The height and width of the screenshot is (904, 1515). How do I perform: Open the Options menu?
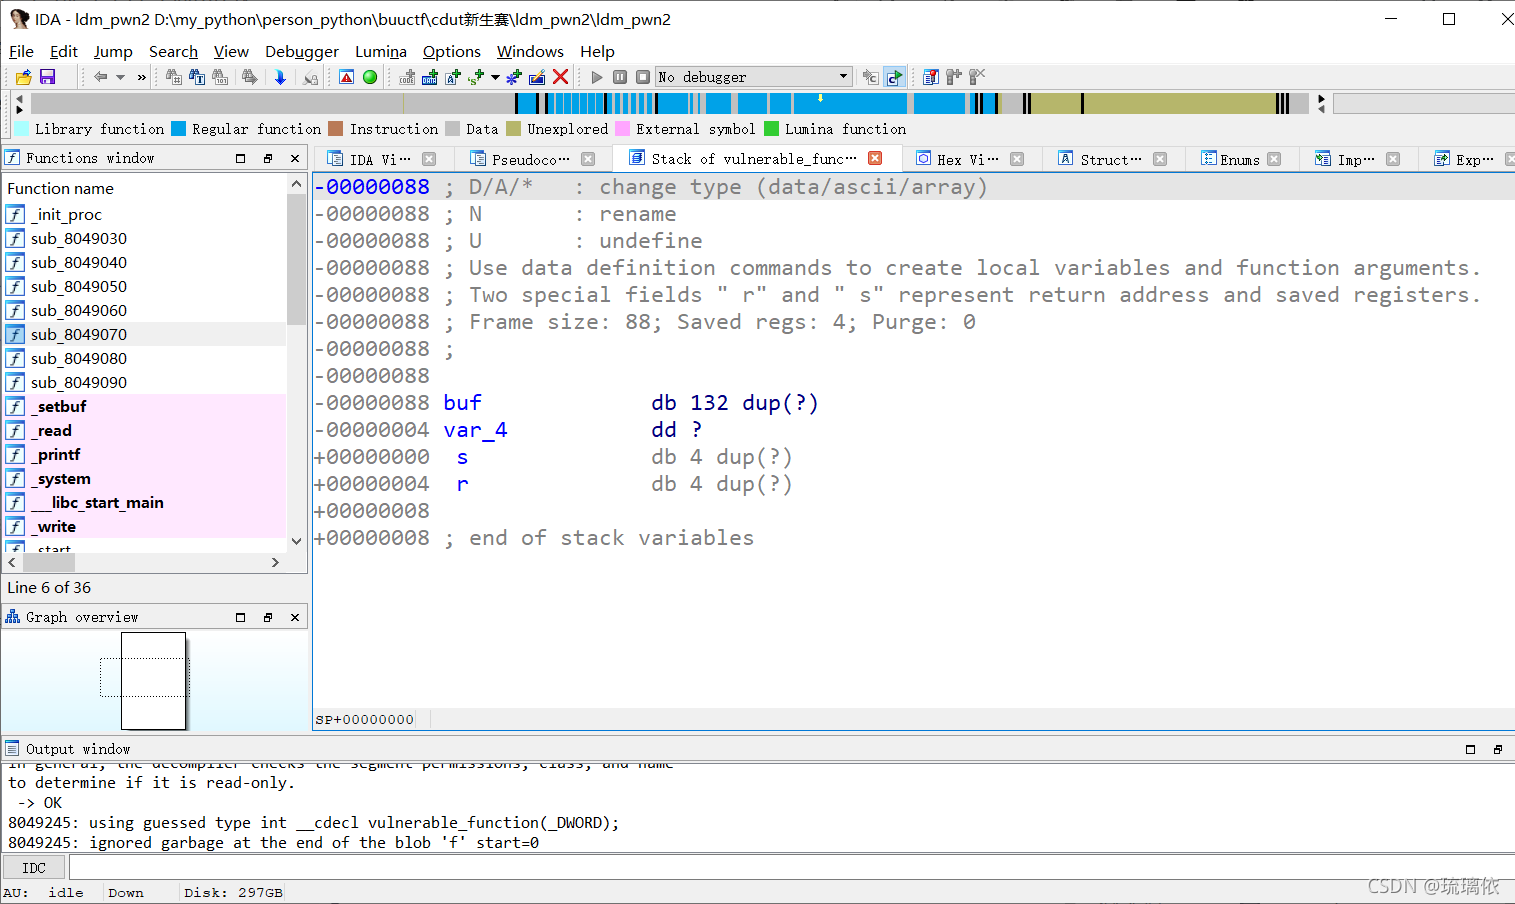tap(451, 51)
